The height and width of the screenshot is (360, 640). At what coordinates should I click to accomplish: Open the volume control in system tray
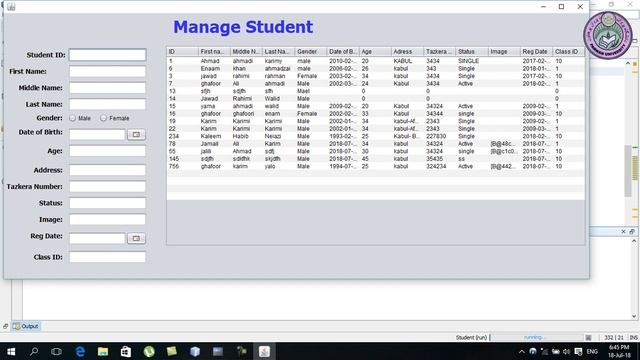(567, 351)
